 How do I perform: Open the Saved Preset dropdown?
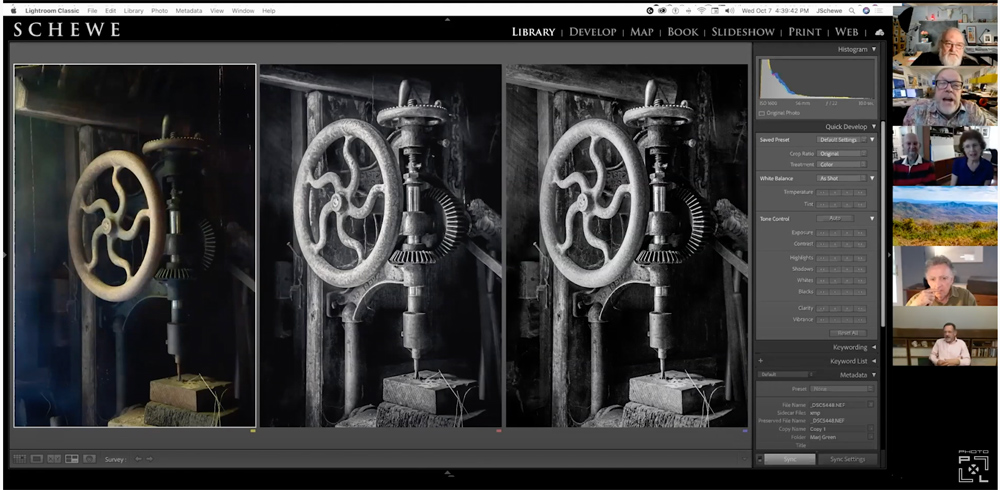tap(841, 140)
